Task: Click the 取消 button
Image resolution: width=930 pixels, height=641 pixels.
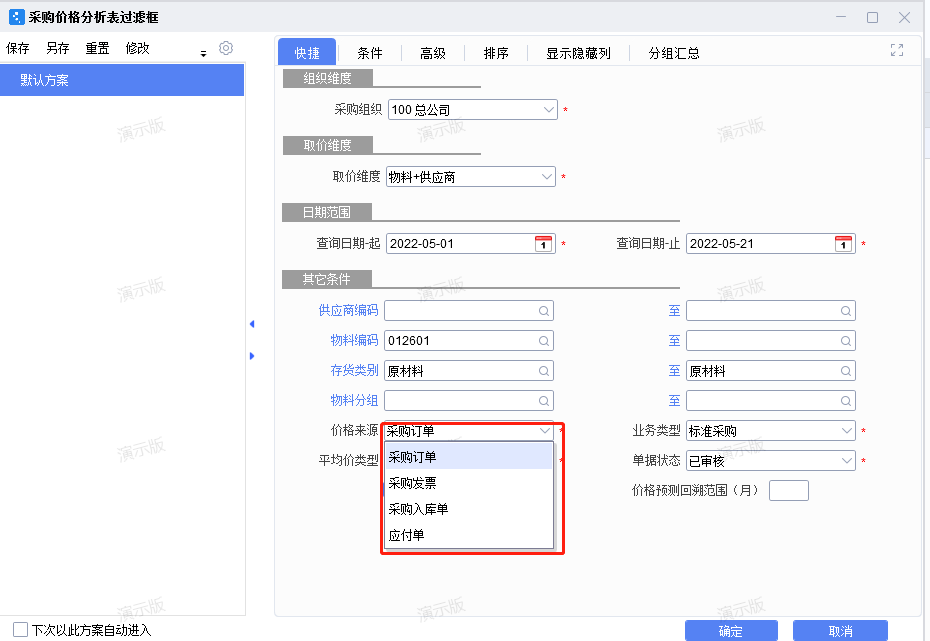Action: (x=840, y=631)
